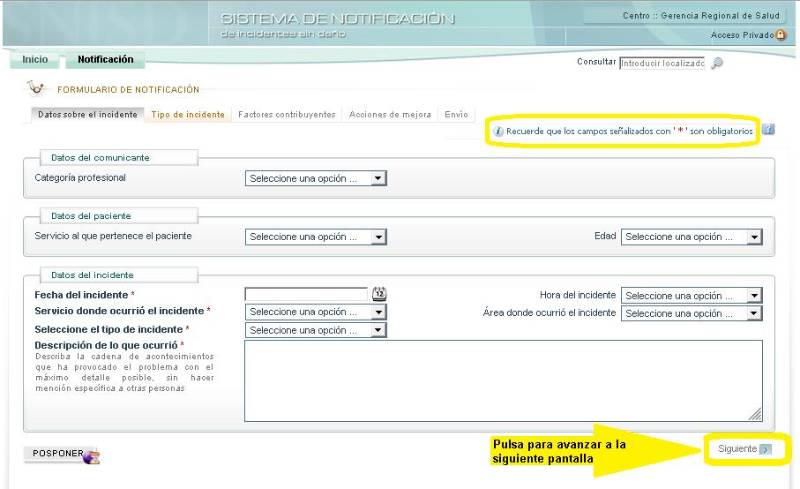
Task: Click the padlock icon next to Acceso Privado
Action: click(x=781, y=34)
